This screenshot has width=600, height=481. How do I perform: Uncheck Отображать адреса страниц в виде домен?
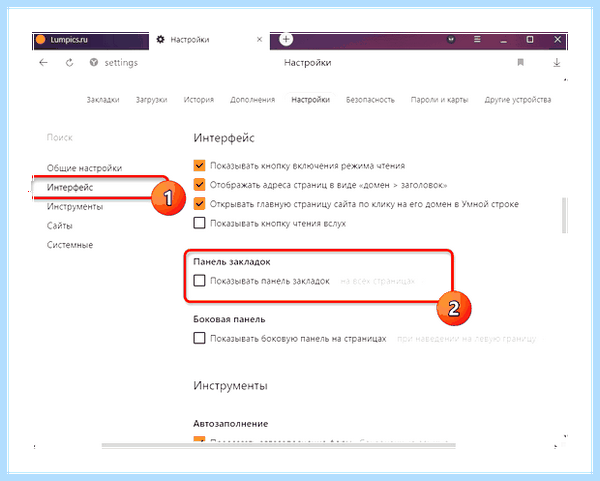[x=199, y=184]
